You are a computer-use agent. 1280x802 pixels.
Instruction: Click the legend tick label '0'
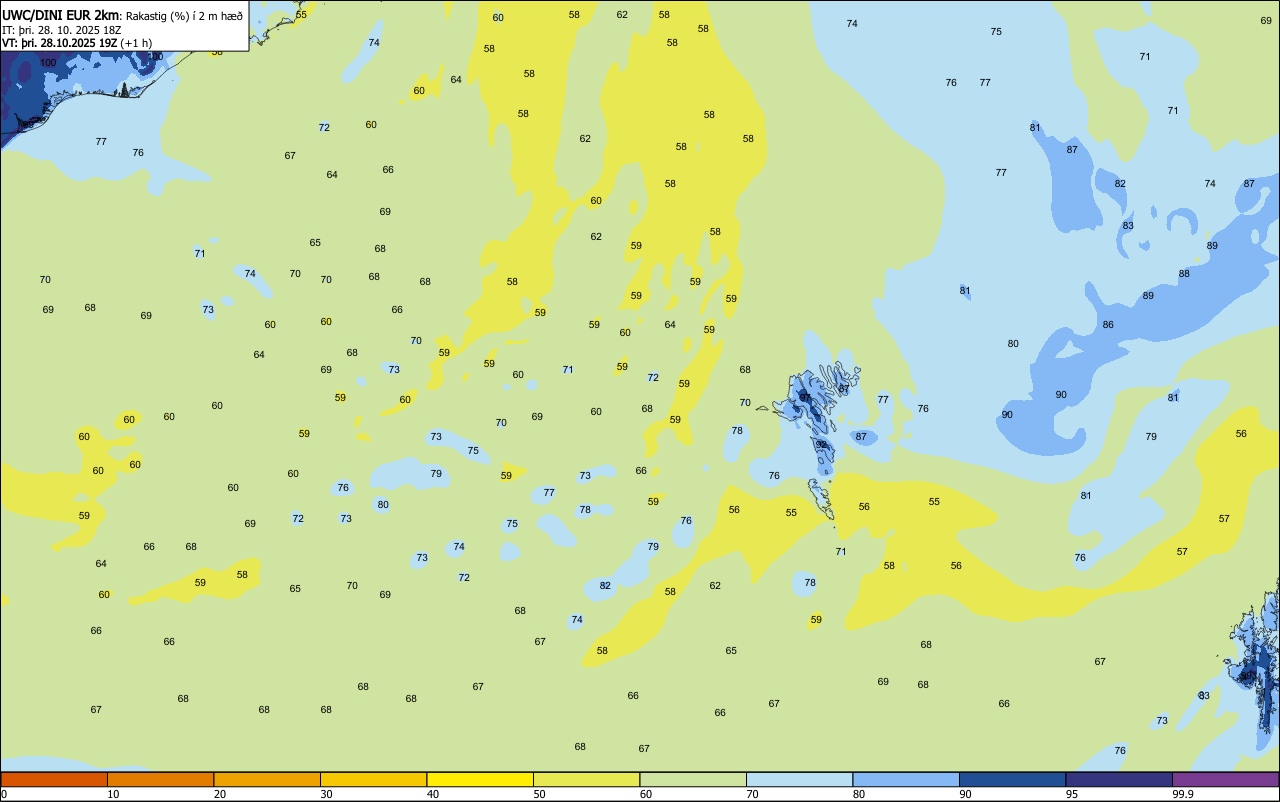4,794
